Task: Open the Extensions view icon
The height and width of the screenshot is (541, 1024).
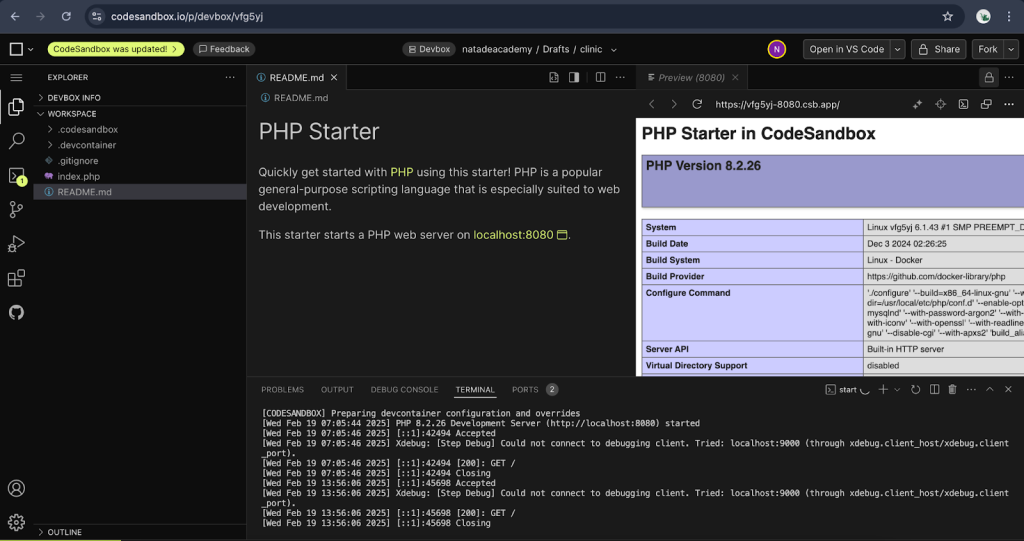Action: click(16, 278)
